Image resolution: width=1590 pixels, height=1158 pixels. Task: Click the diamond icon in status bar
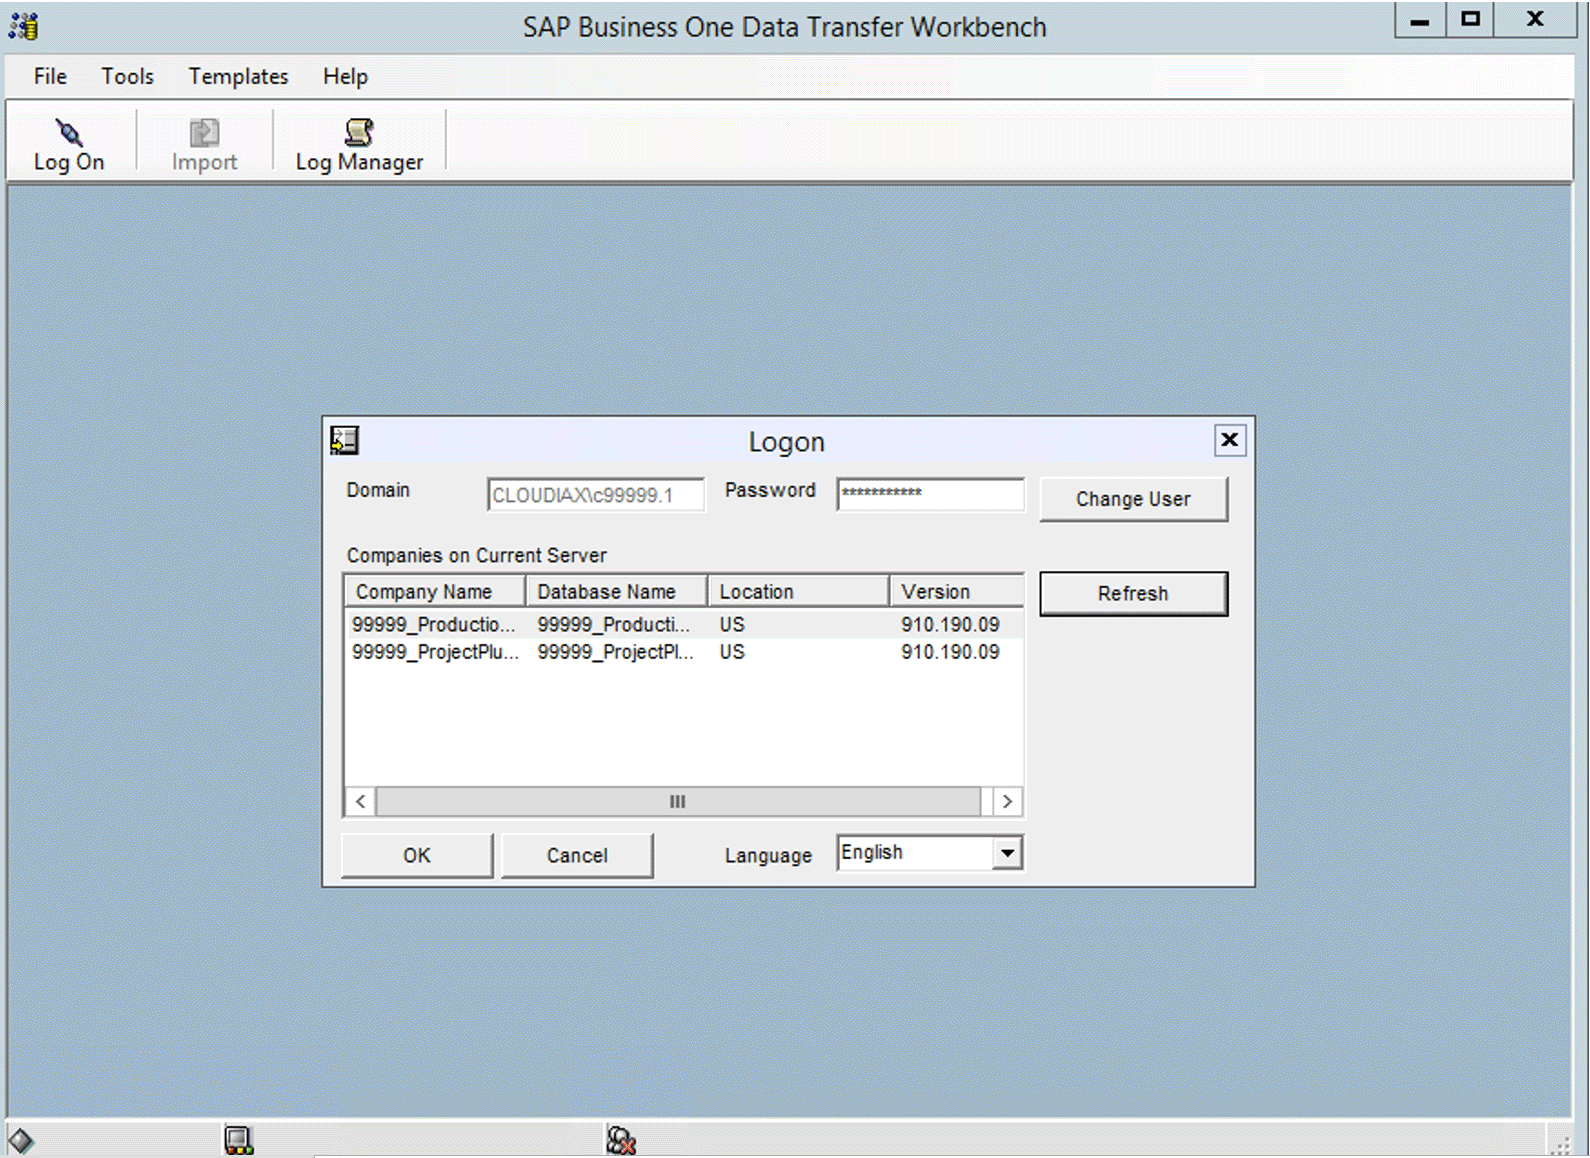(21, 1140)
